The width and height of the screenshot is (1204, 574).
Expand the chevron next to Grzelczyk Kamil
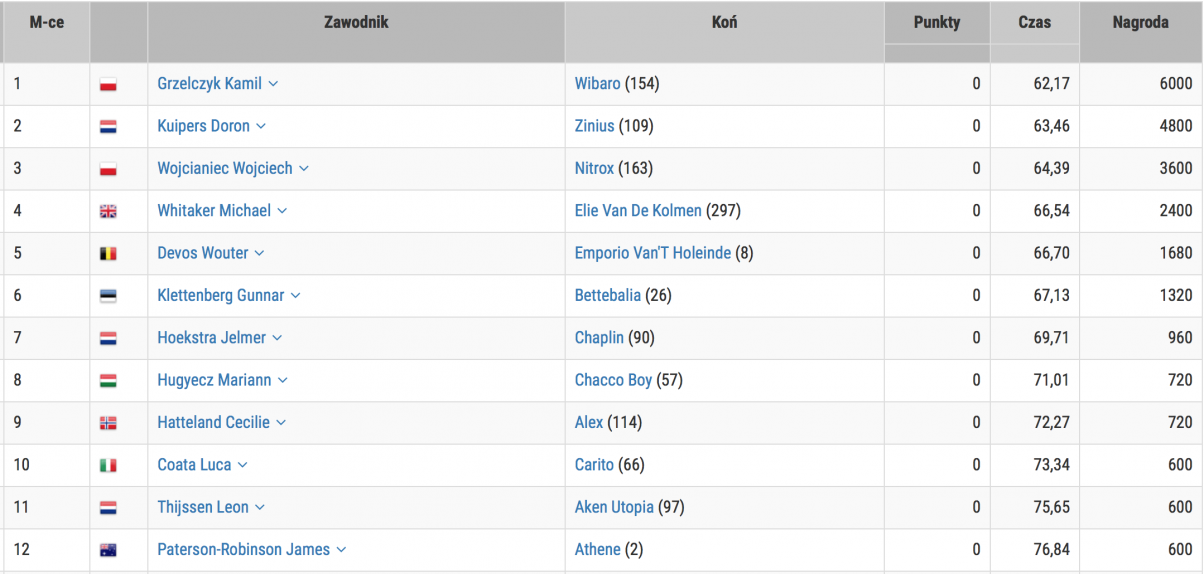tap(273, 84)
